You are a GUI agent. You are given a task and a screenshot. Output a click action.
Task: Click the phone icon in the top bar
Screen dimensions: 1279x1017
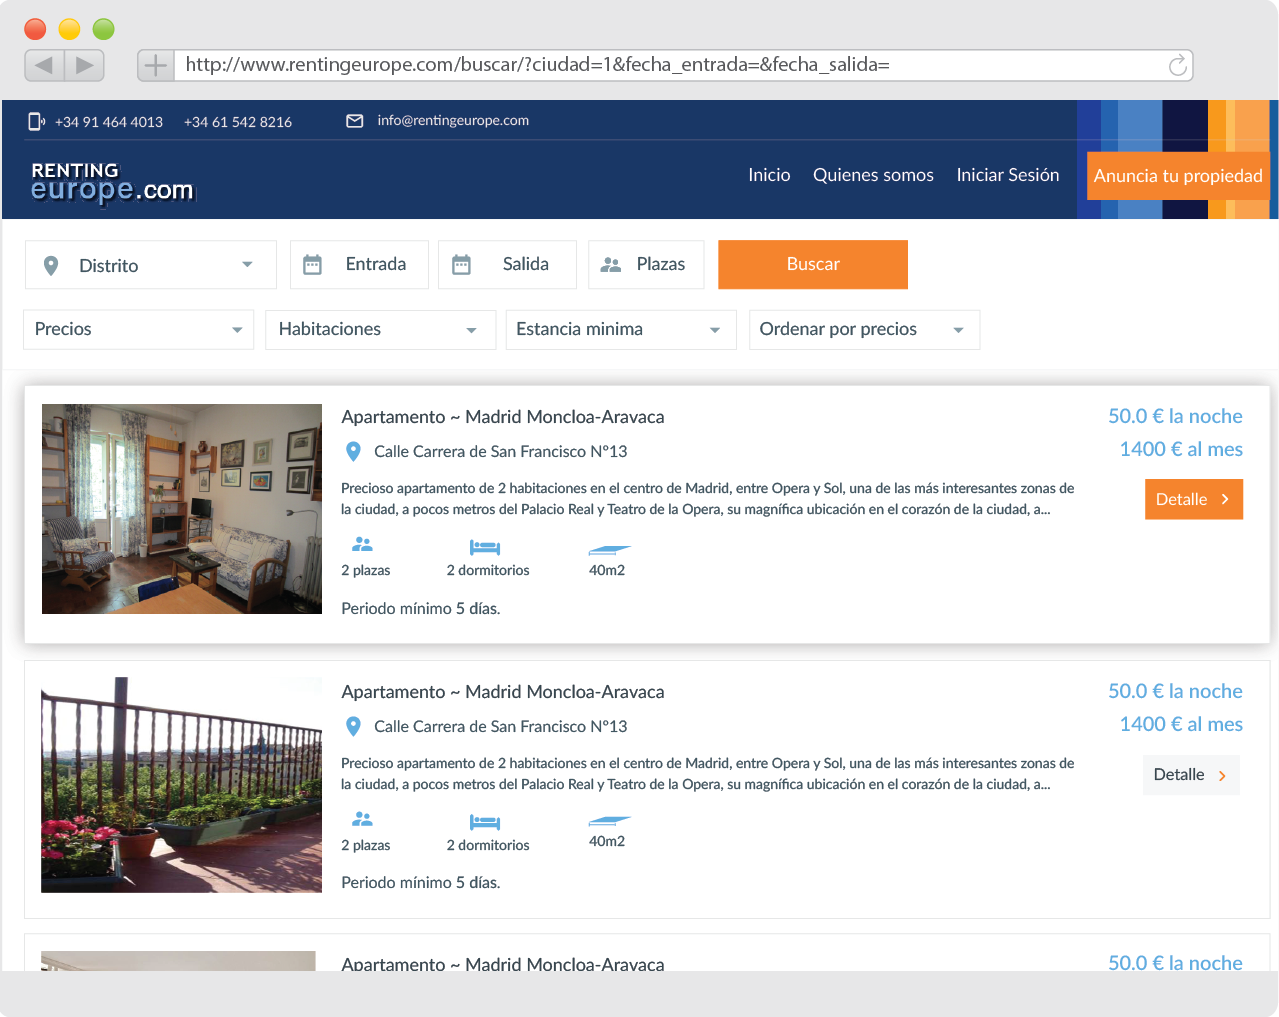pos(36,121)
